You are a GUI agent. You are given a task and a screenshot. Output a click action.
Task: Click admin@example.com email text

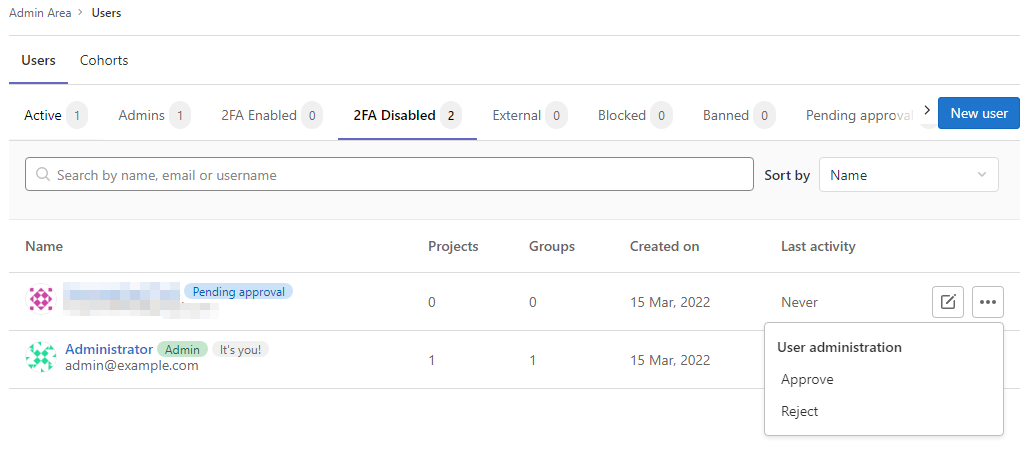coord(132,365)
